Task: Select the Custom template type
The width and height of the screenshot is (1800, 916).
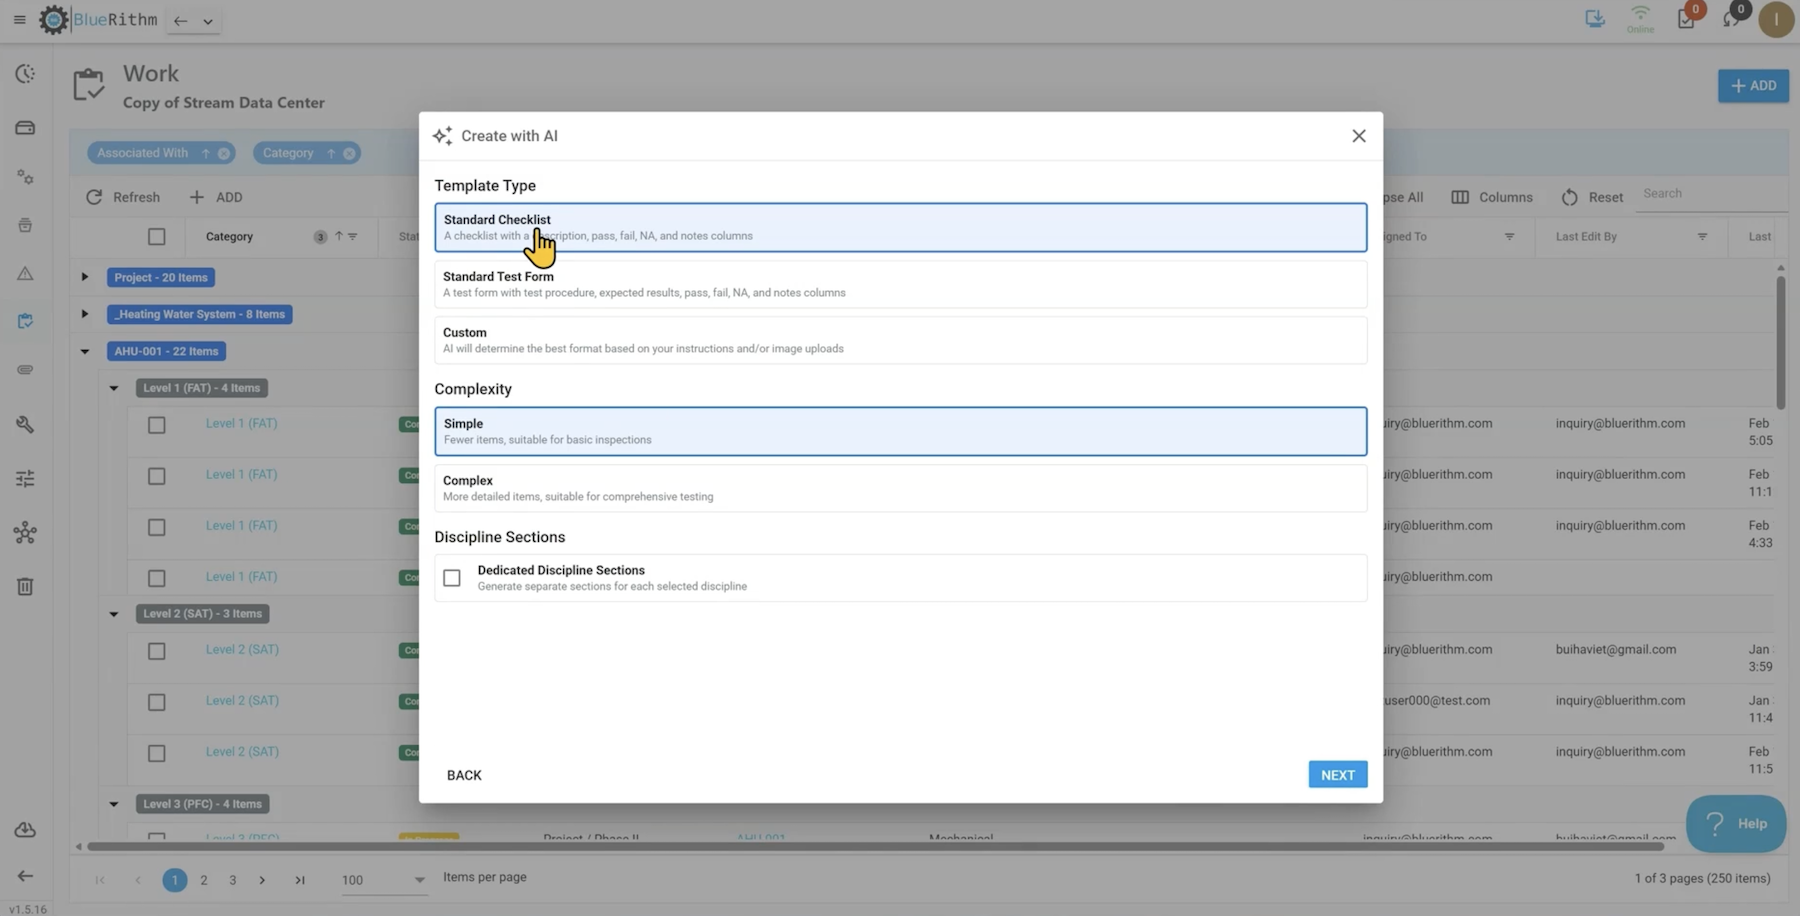Action: click(900, 340)
